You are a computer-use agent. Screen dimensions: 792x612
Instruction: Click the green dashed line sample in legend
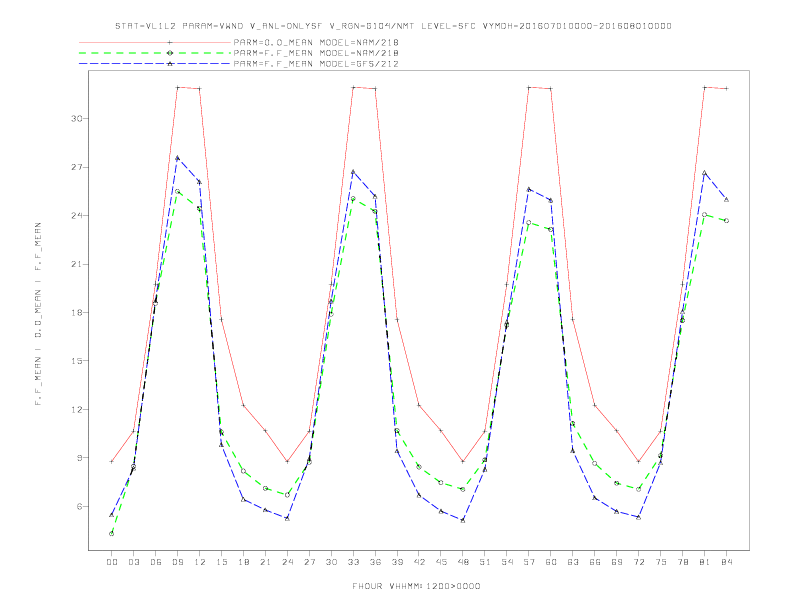[x=155, y=53]
